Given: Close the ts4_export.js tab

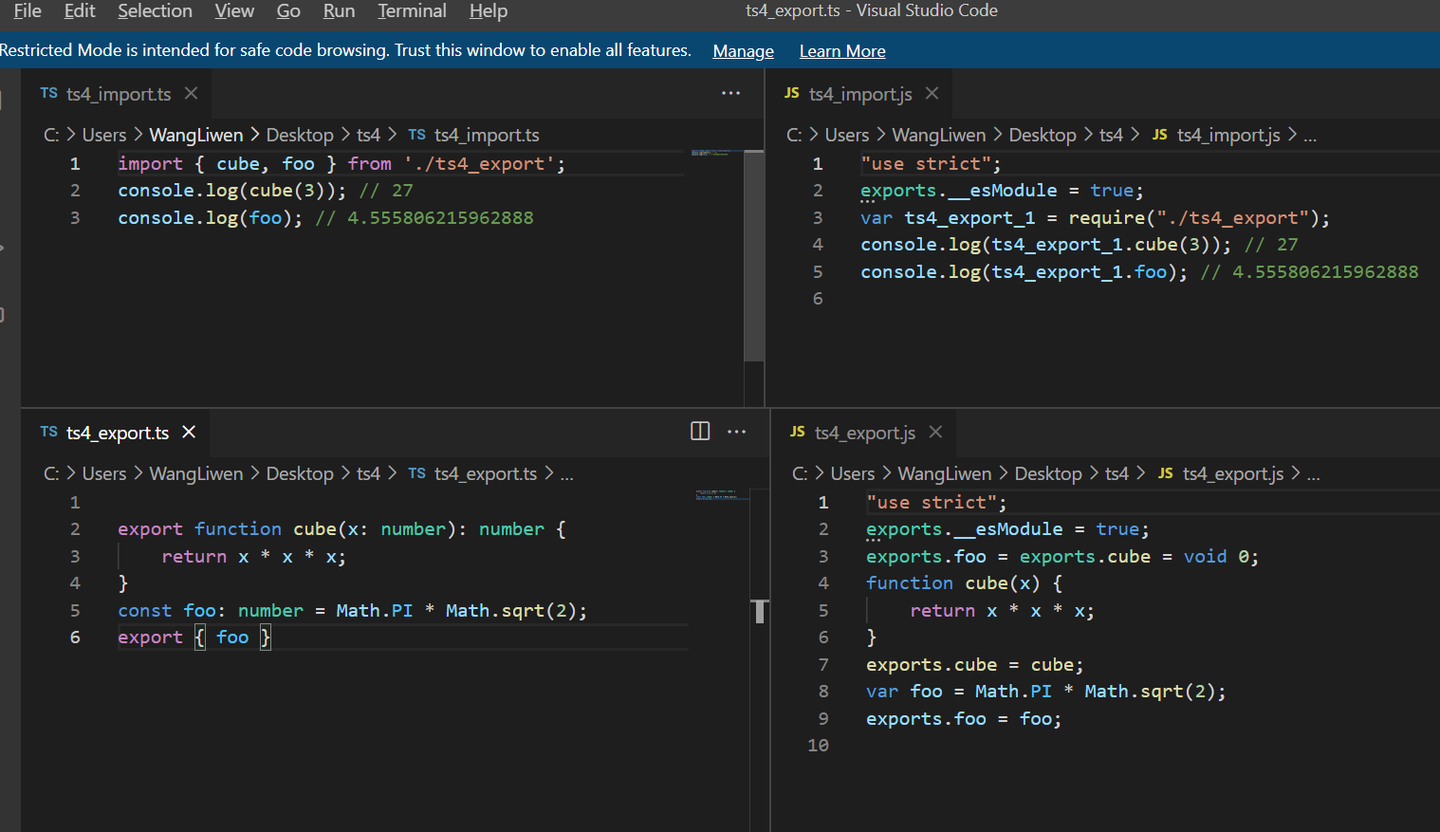Looking at the screenshot, I should click(936, 432).
